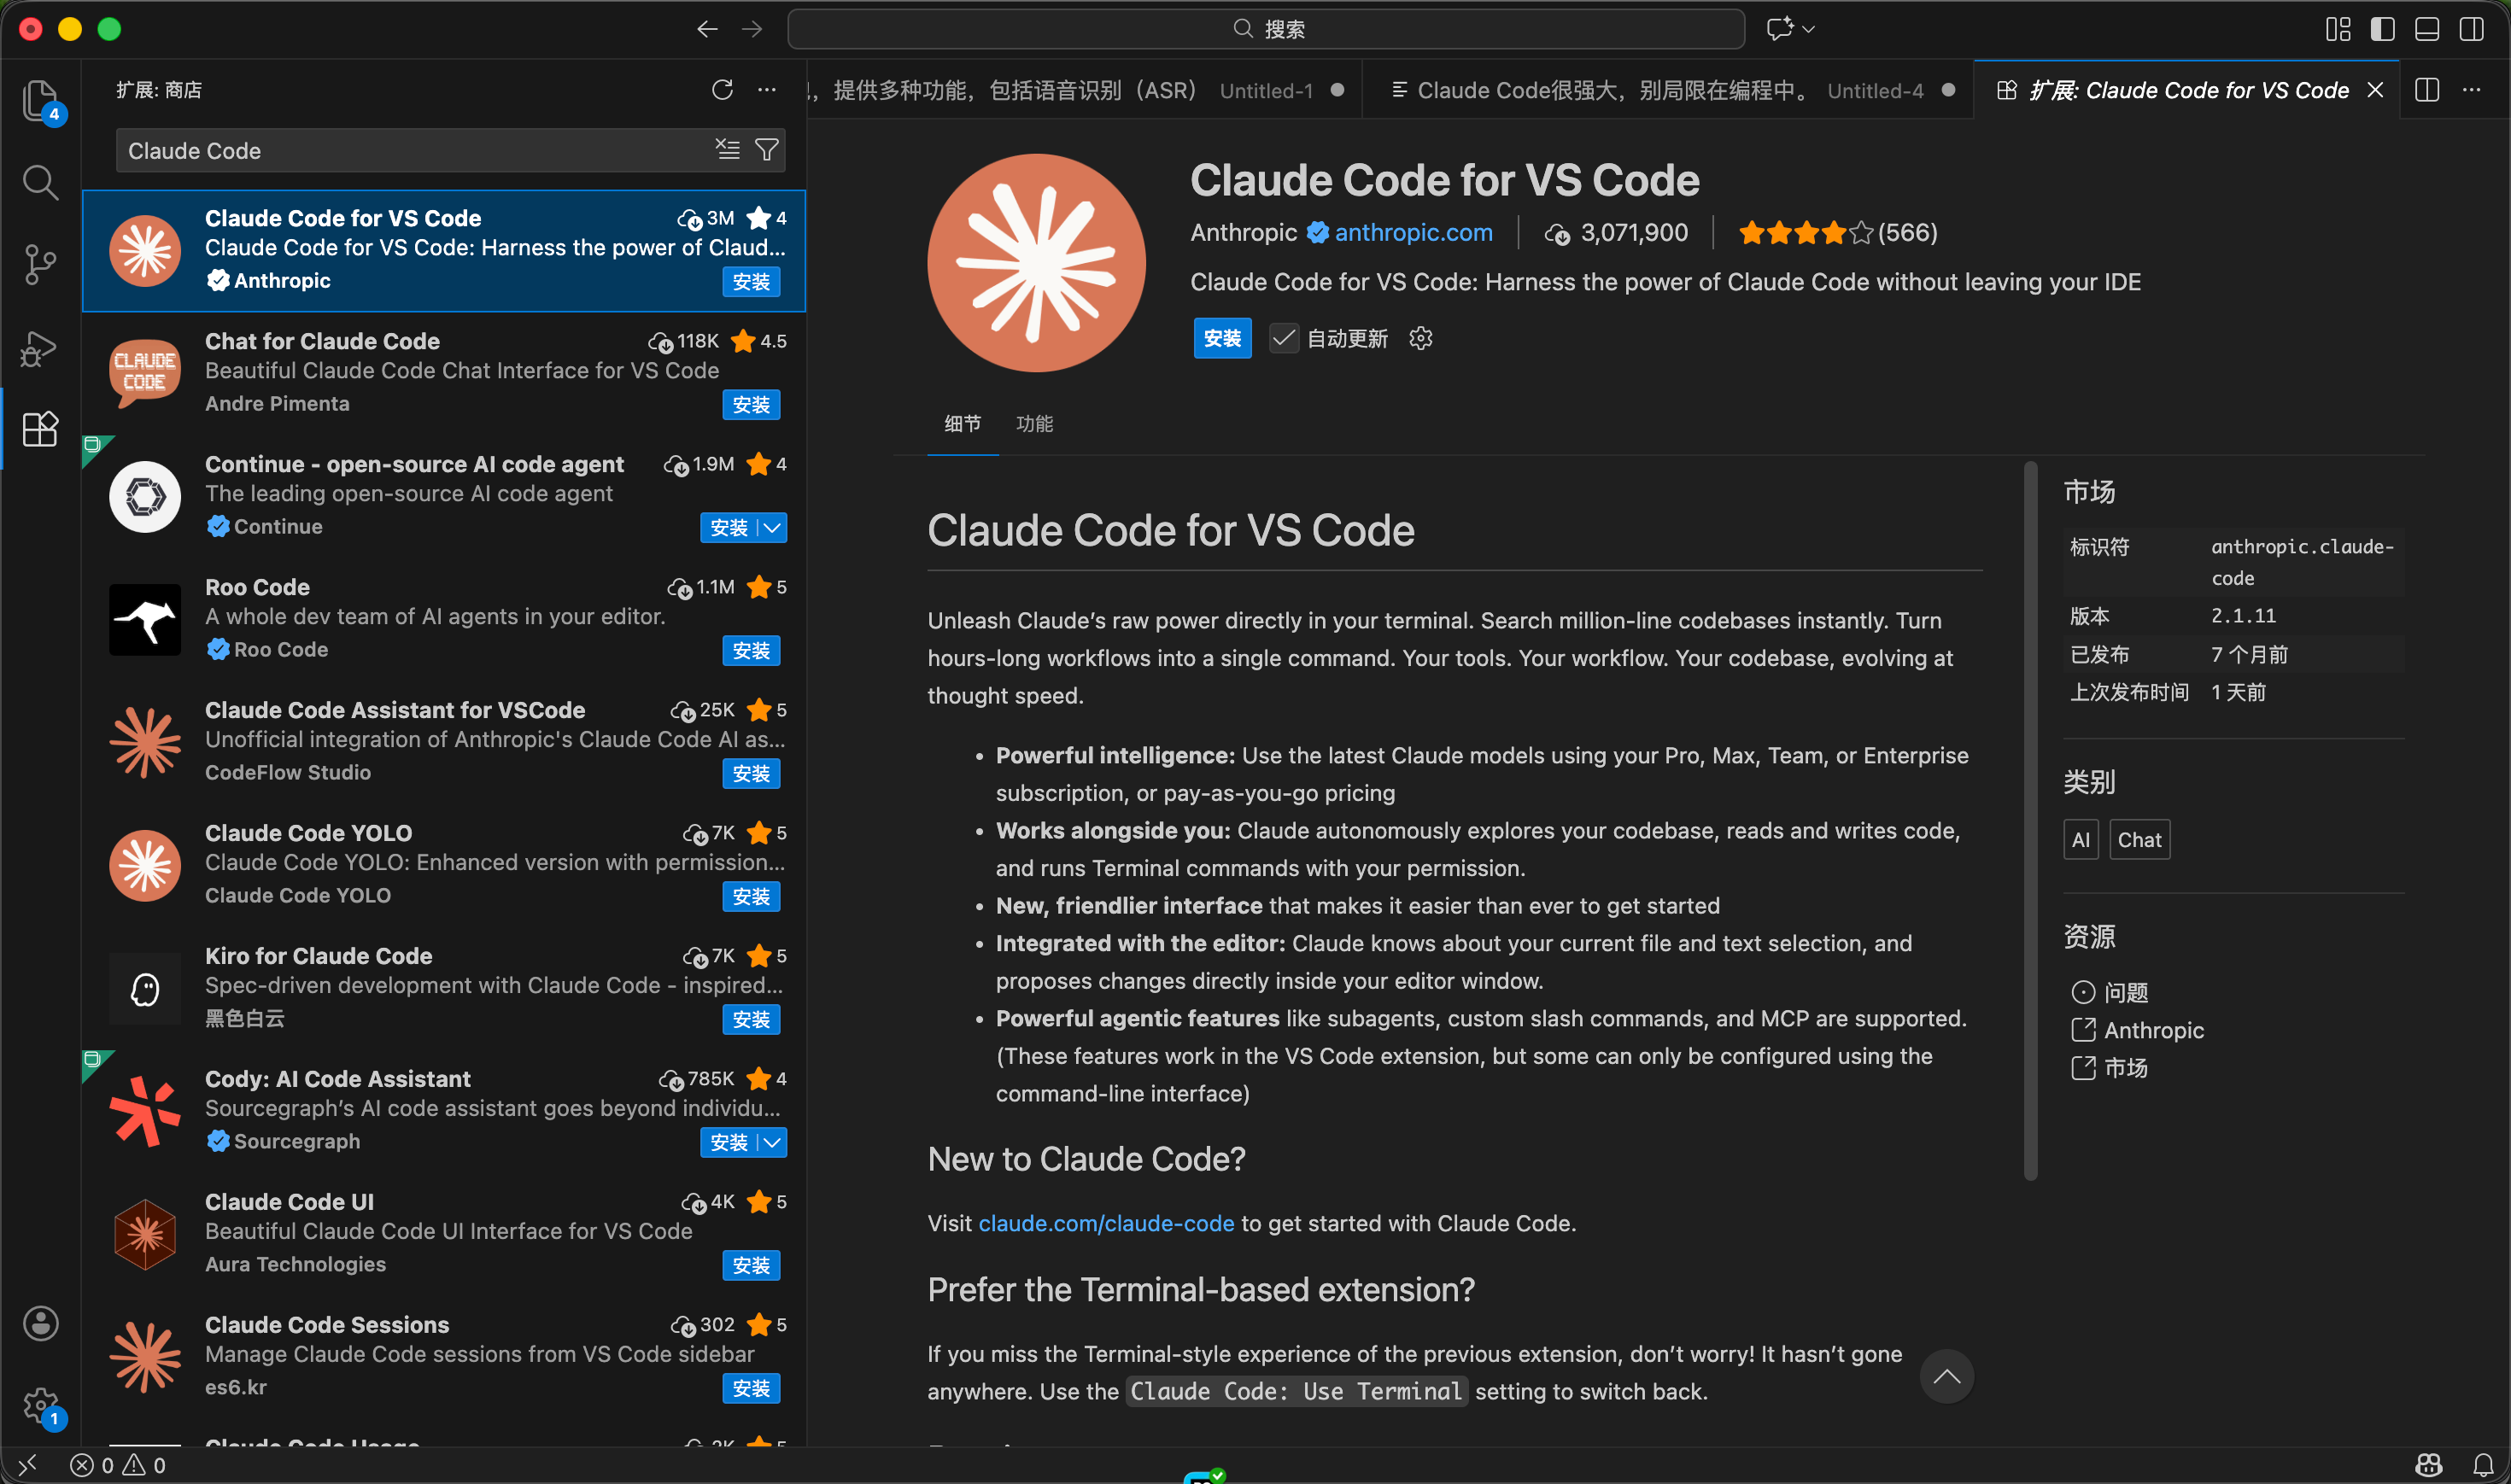2511x1484 pixels.
Task: Click the extension details vertical scrollbar
Action: click(x=2030, y=820)
